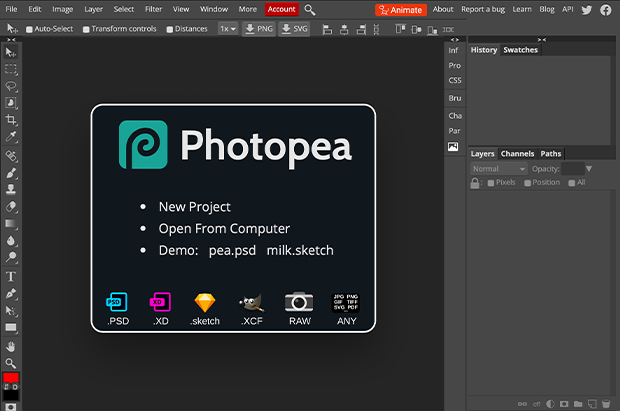620x411 pixels.
Task: Open the File menu
Action: coord(11,9)
